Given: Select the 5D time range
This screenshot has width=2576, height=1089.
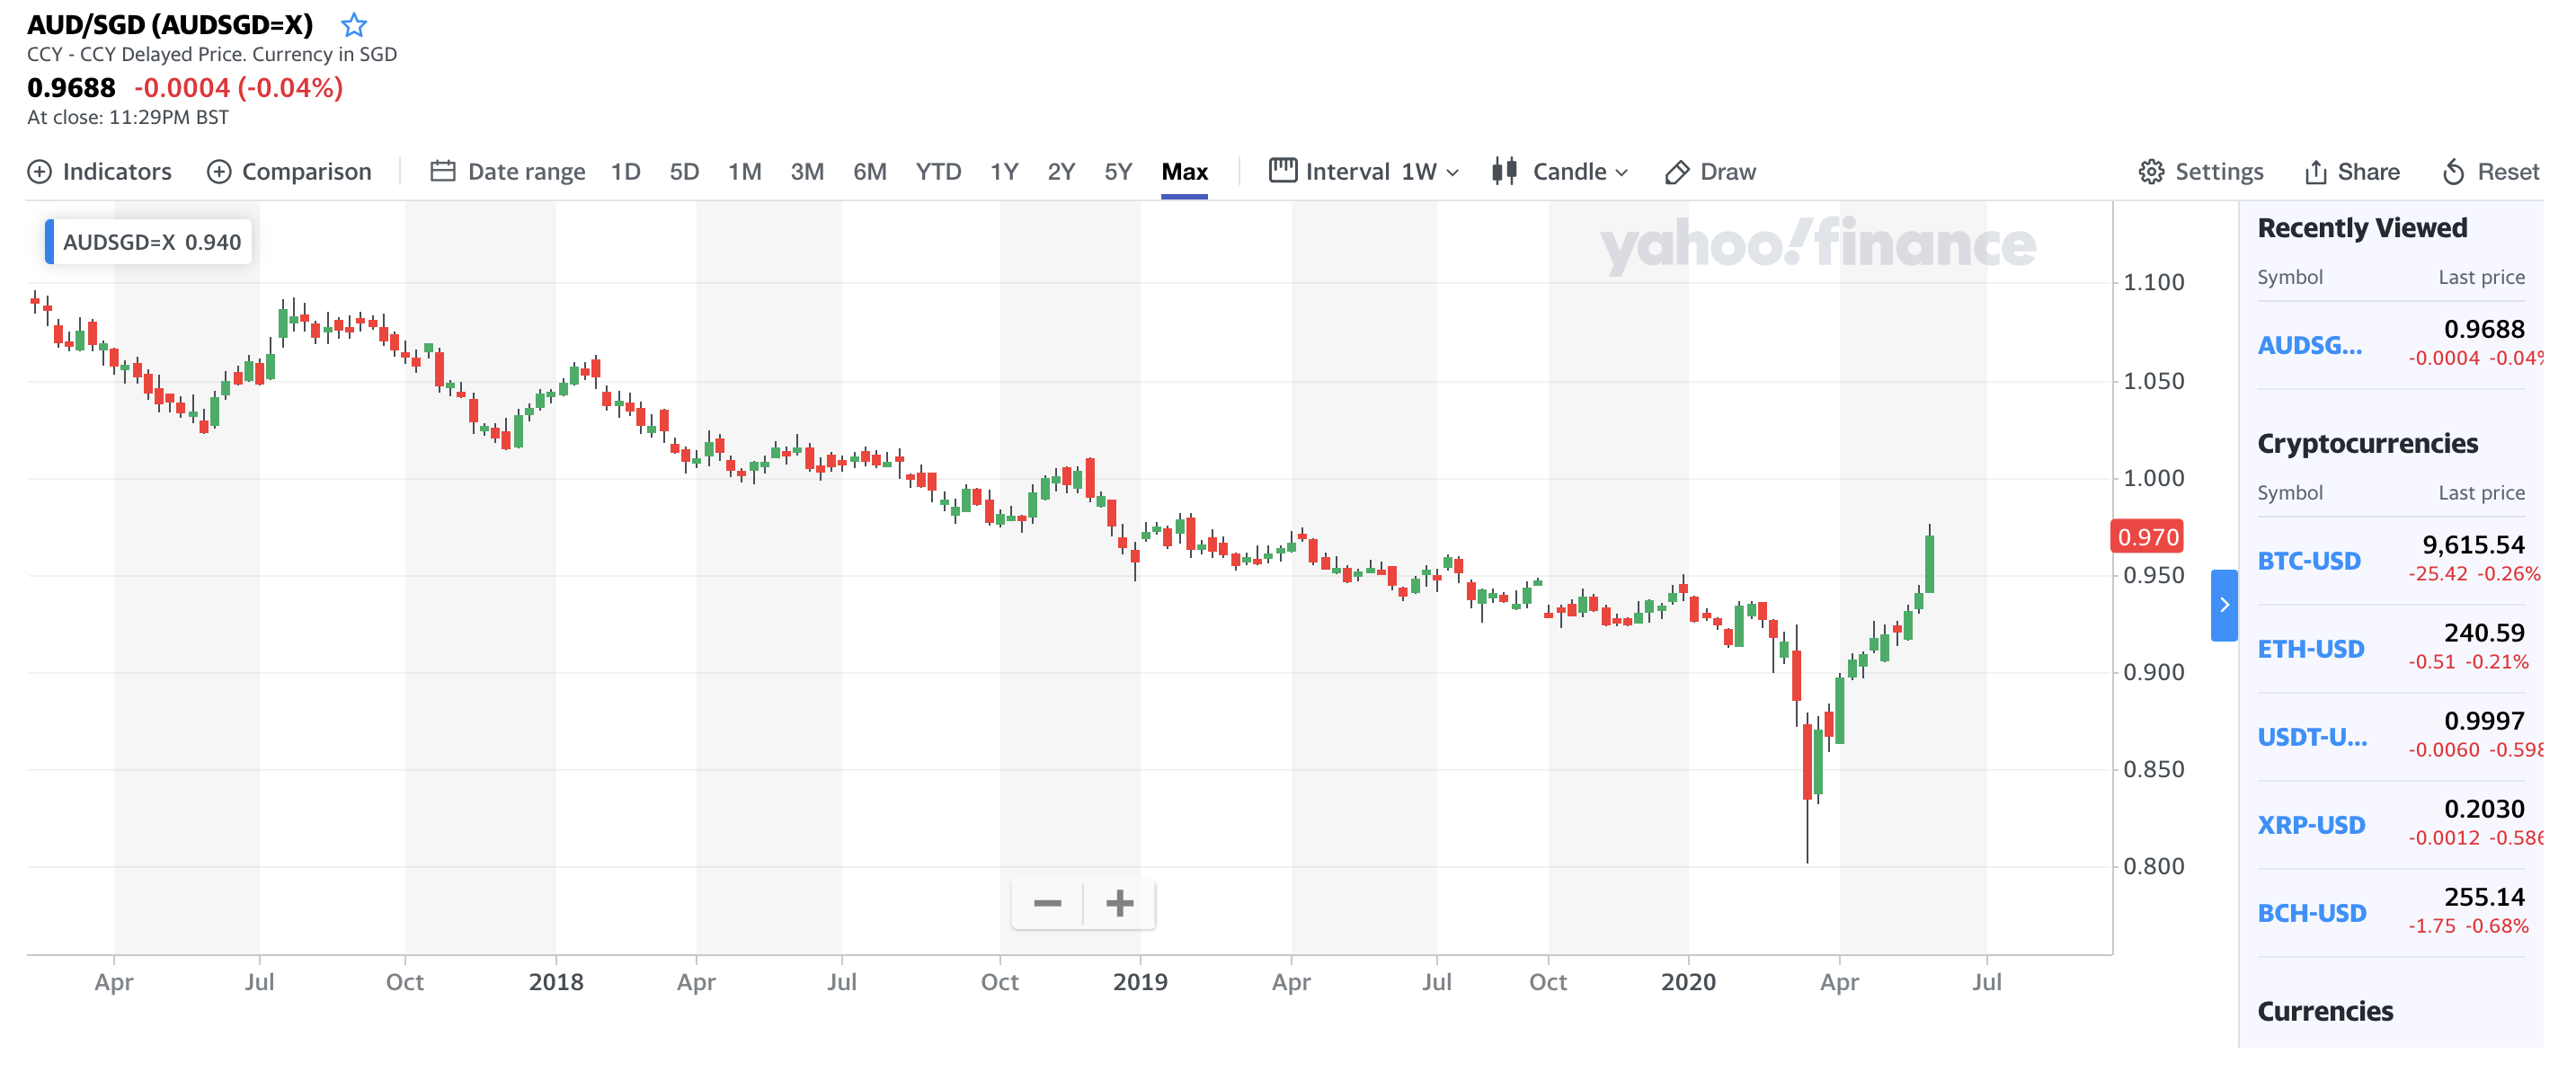Looking at the screenshot, I should coord(684,172).
